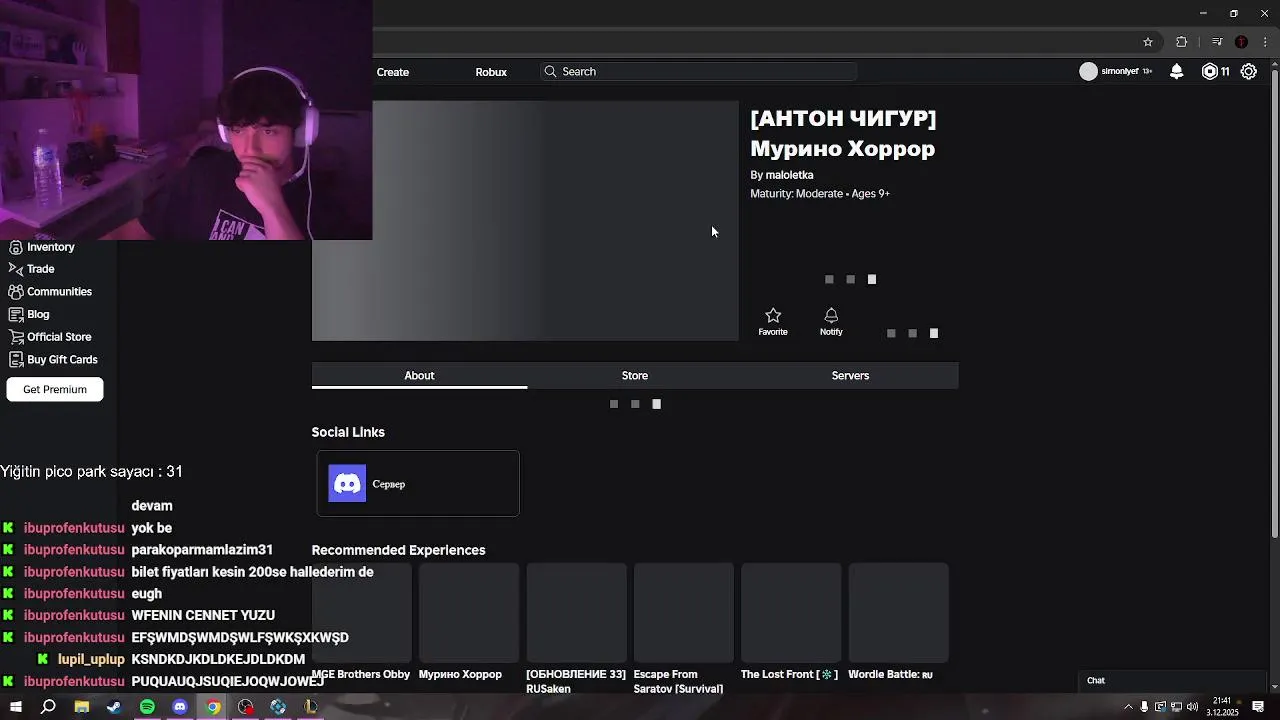Click the microphone tray icon
This screenshot has height=720, width=1280.
(1144, 707)
